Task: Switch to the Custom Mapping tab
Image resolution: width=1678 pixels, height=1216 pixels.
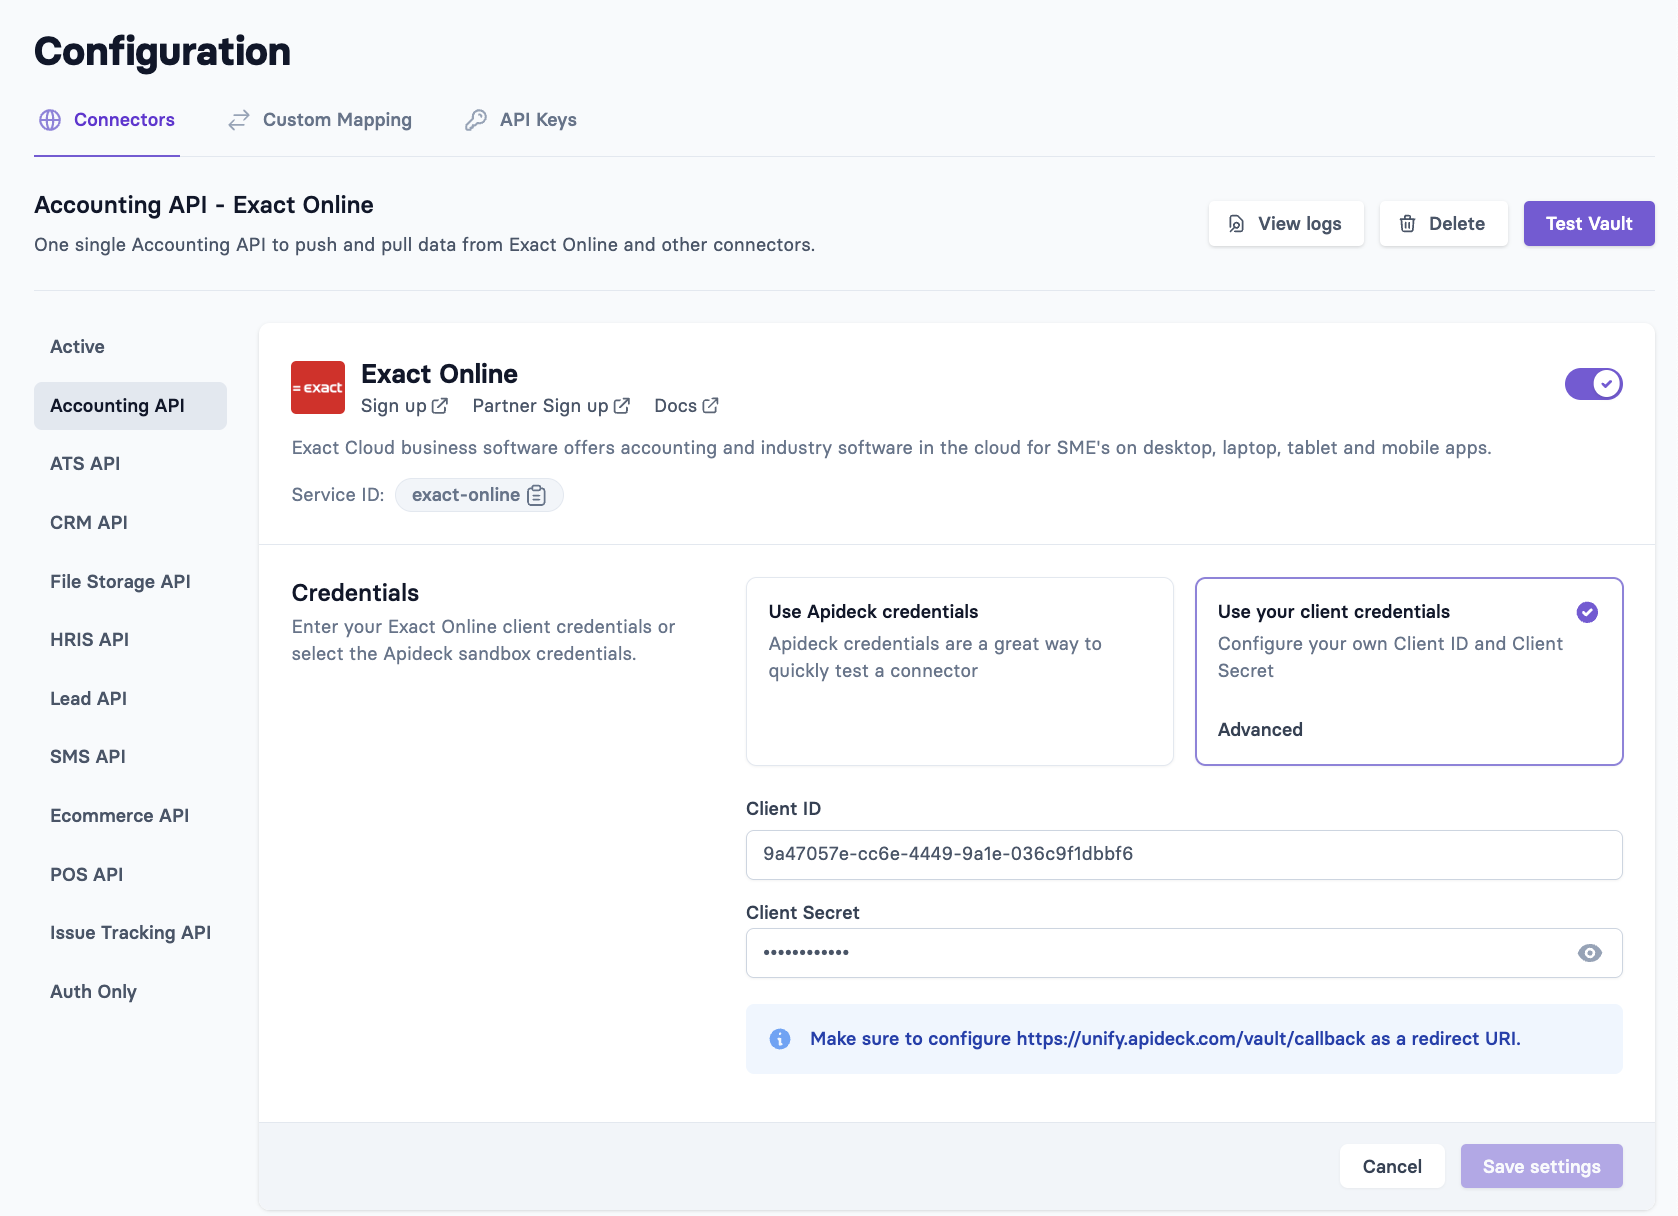Action: pyautogui.click(x=320, y=120)
